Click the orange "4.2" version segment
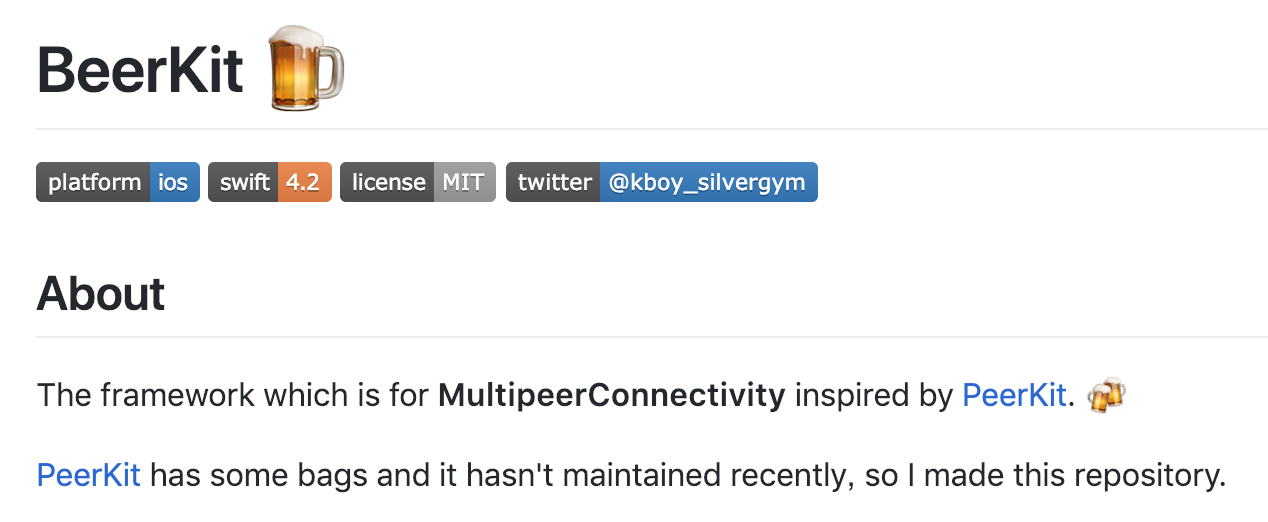Viewport: 1268px width, 522px height. 303,182
